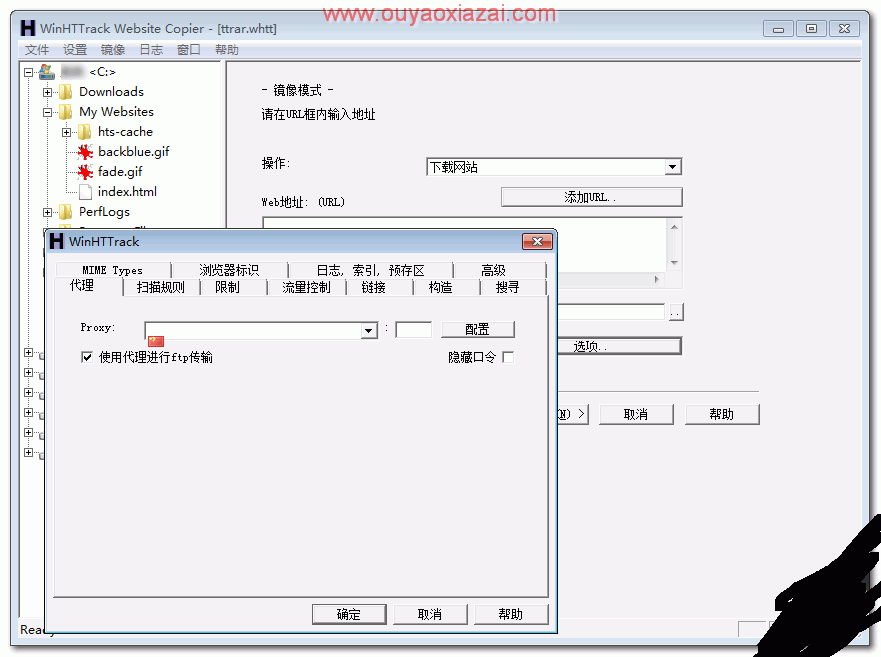Viewport: 881px width, 657px height.
Task: Maximize the WinHTTrack Website Copier window
Action: (811, 29)
